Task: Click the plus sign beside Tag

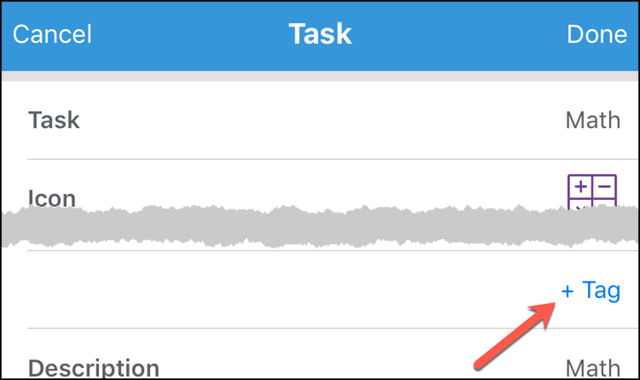Action: 567,291
